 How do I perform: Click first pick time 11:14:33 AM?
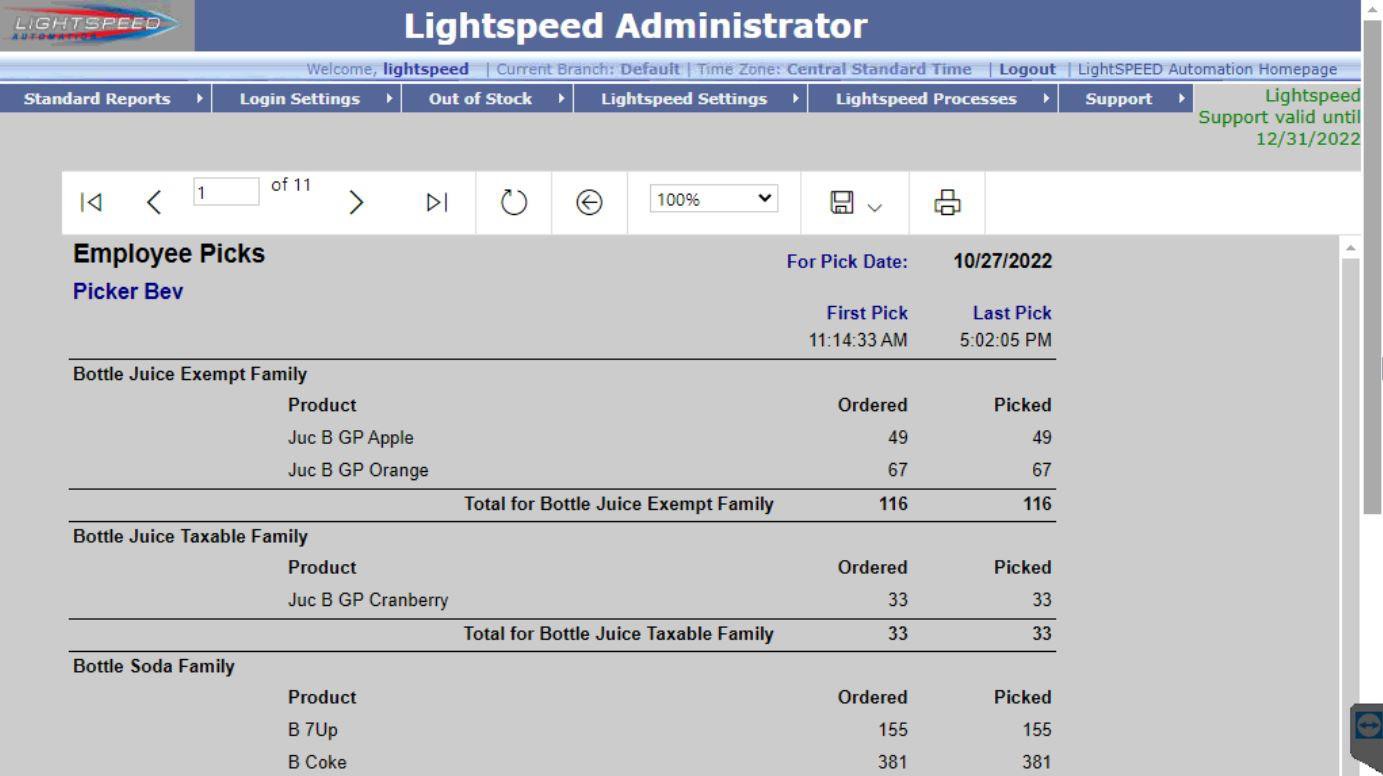858,341
